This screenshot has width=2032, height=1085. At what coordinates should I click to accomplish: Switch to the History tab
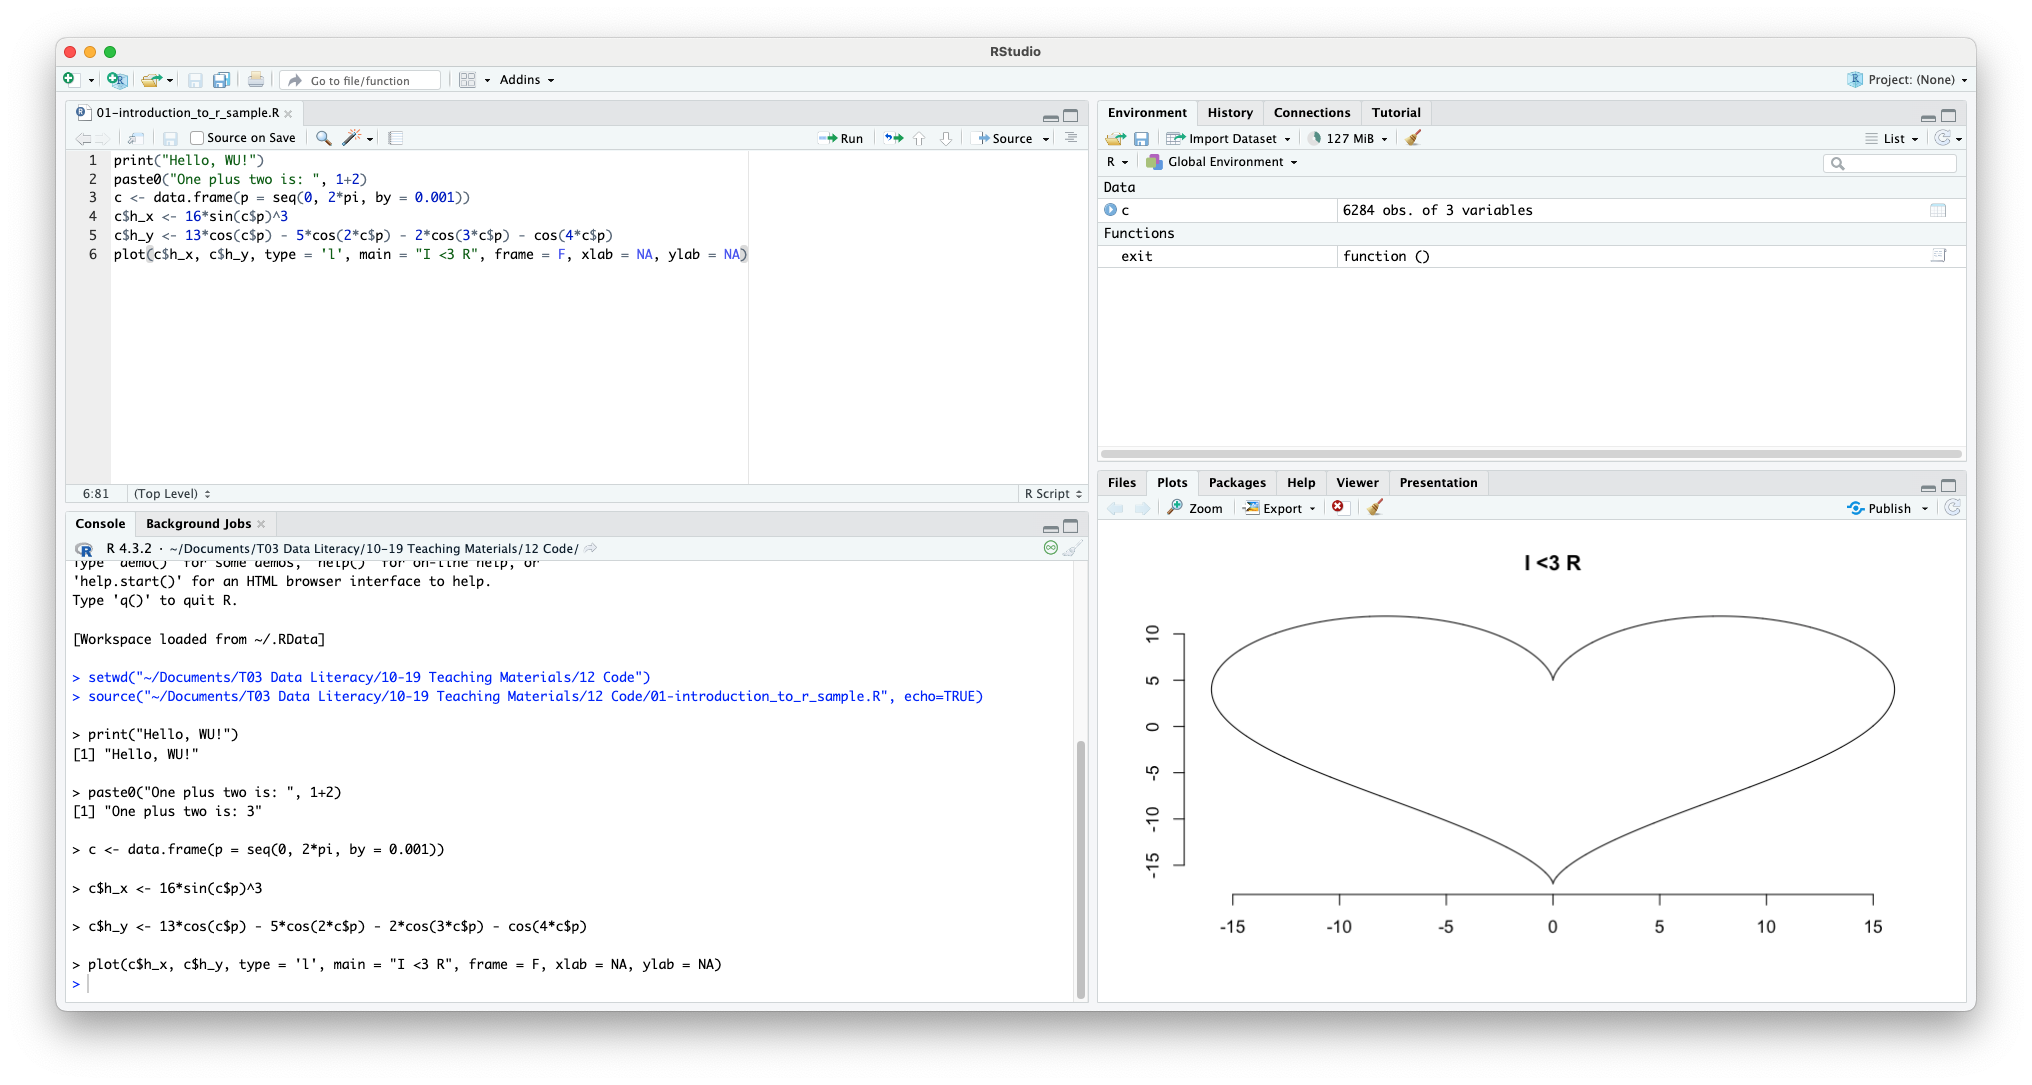[1229, 113]
